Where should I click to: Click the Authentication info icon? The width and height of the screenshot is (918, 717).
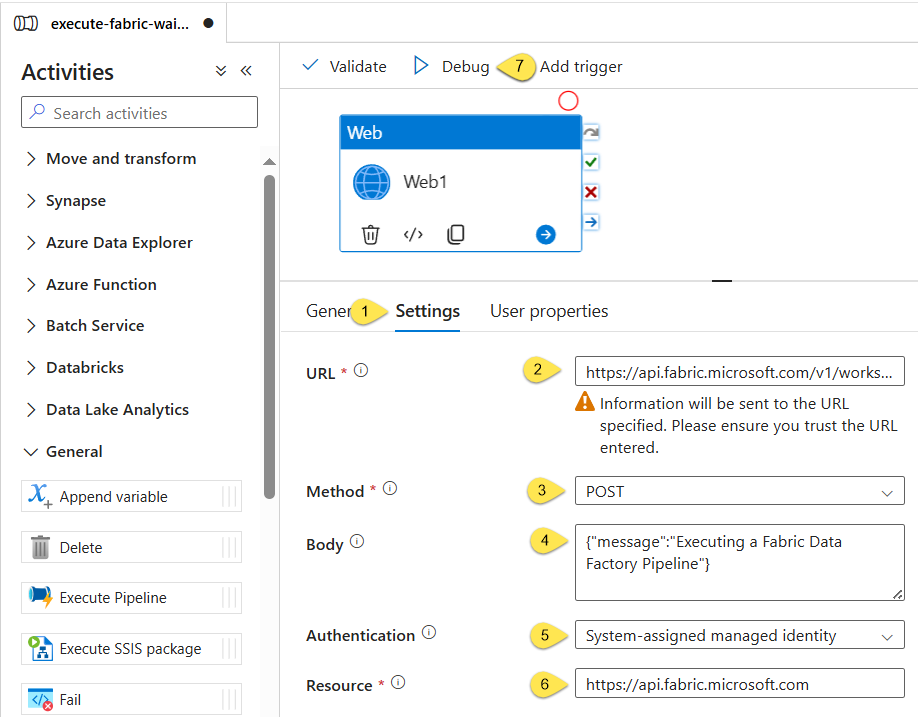coord(429,632)
